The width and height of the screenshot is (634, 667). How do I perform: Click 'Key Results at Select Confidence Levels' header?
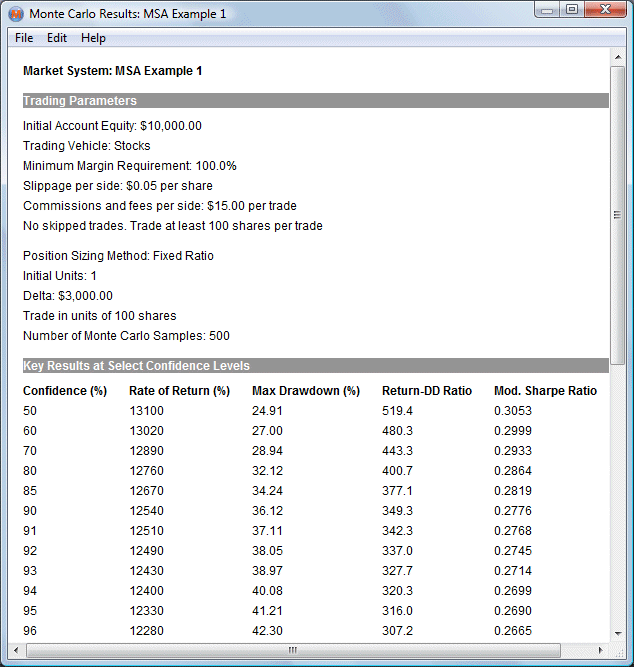(x=316, y=366)
